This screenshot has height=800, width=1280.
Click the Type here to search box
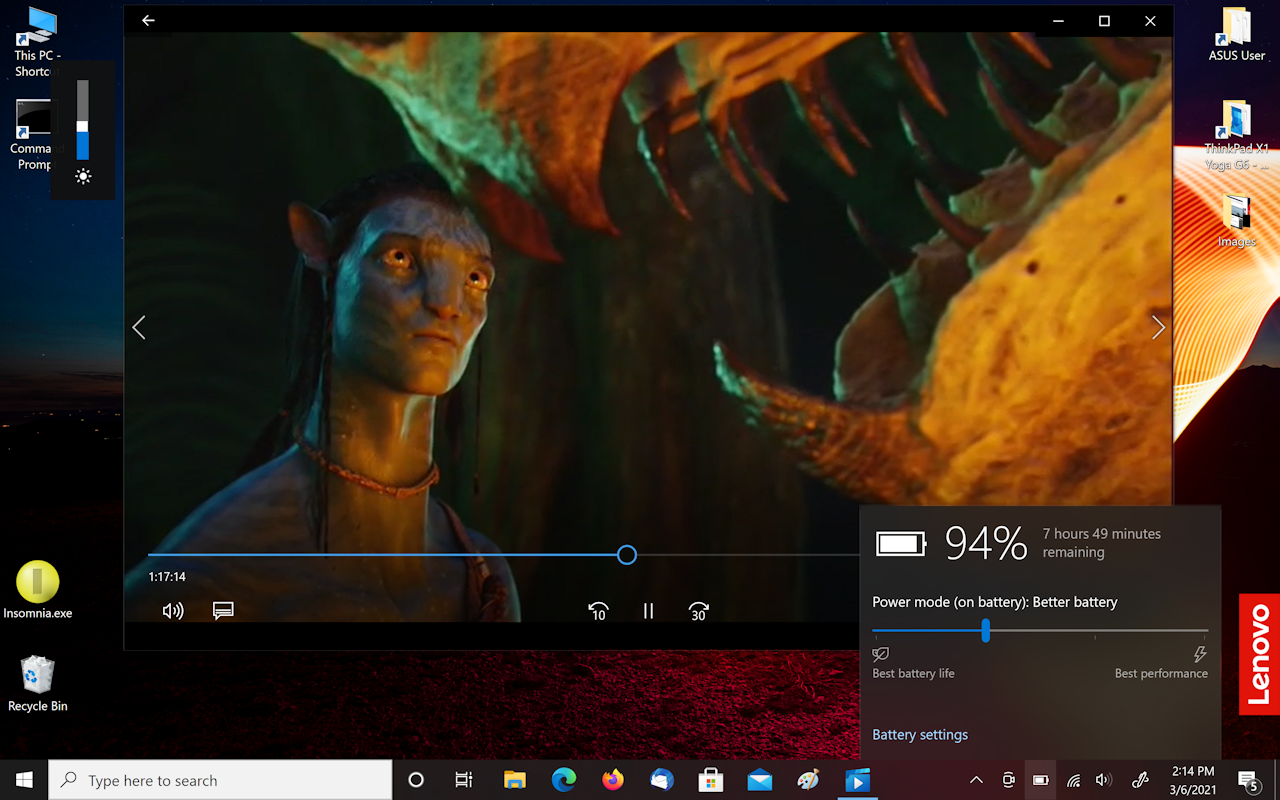(220, 780)
